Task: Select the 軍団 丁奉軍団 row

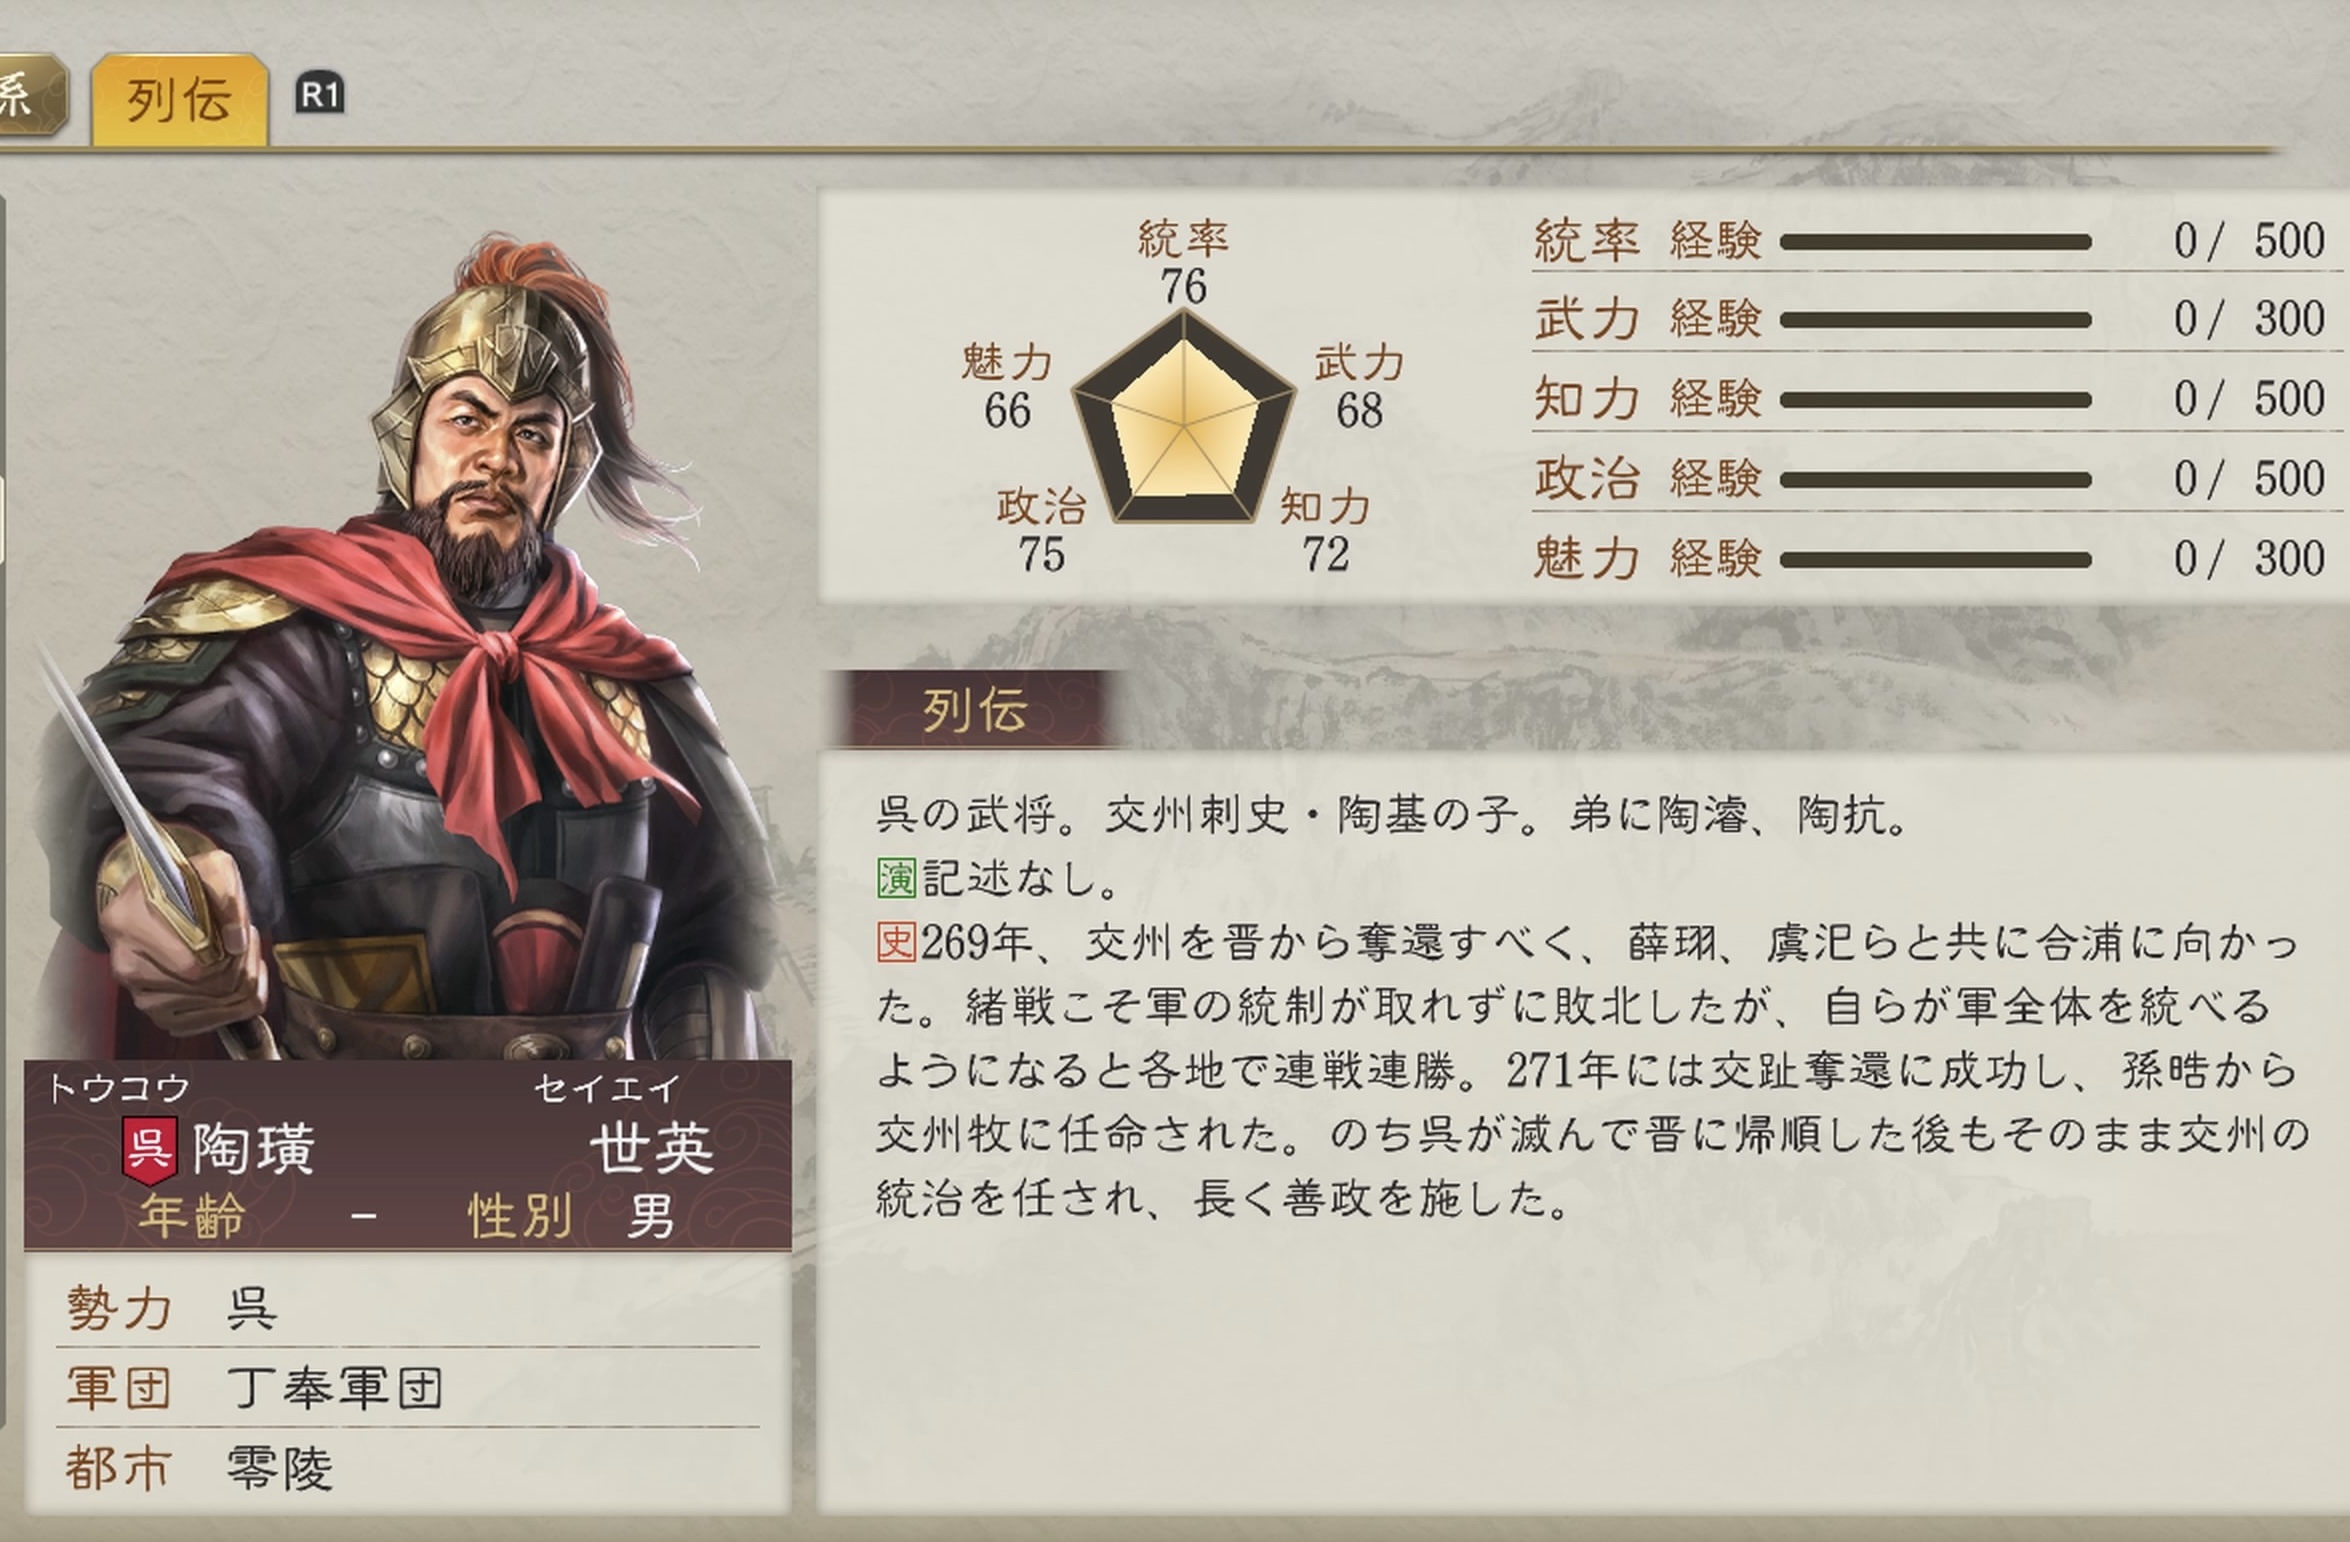Action: 407,1388
